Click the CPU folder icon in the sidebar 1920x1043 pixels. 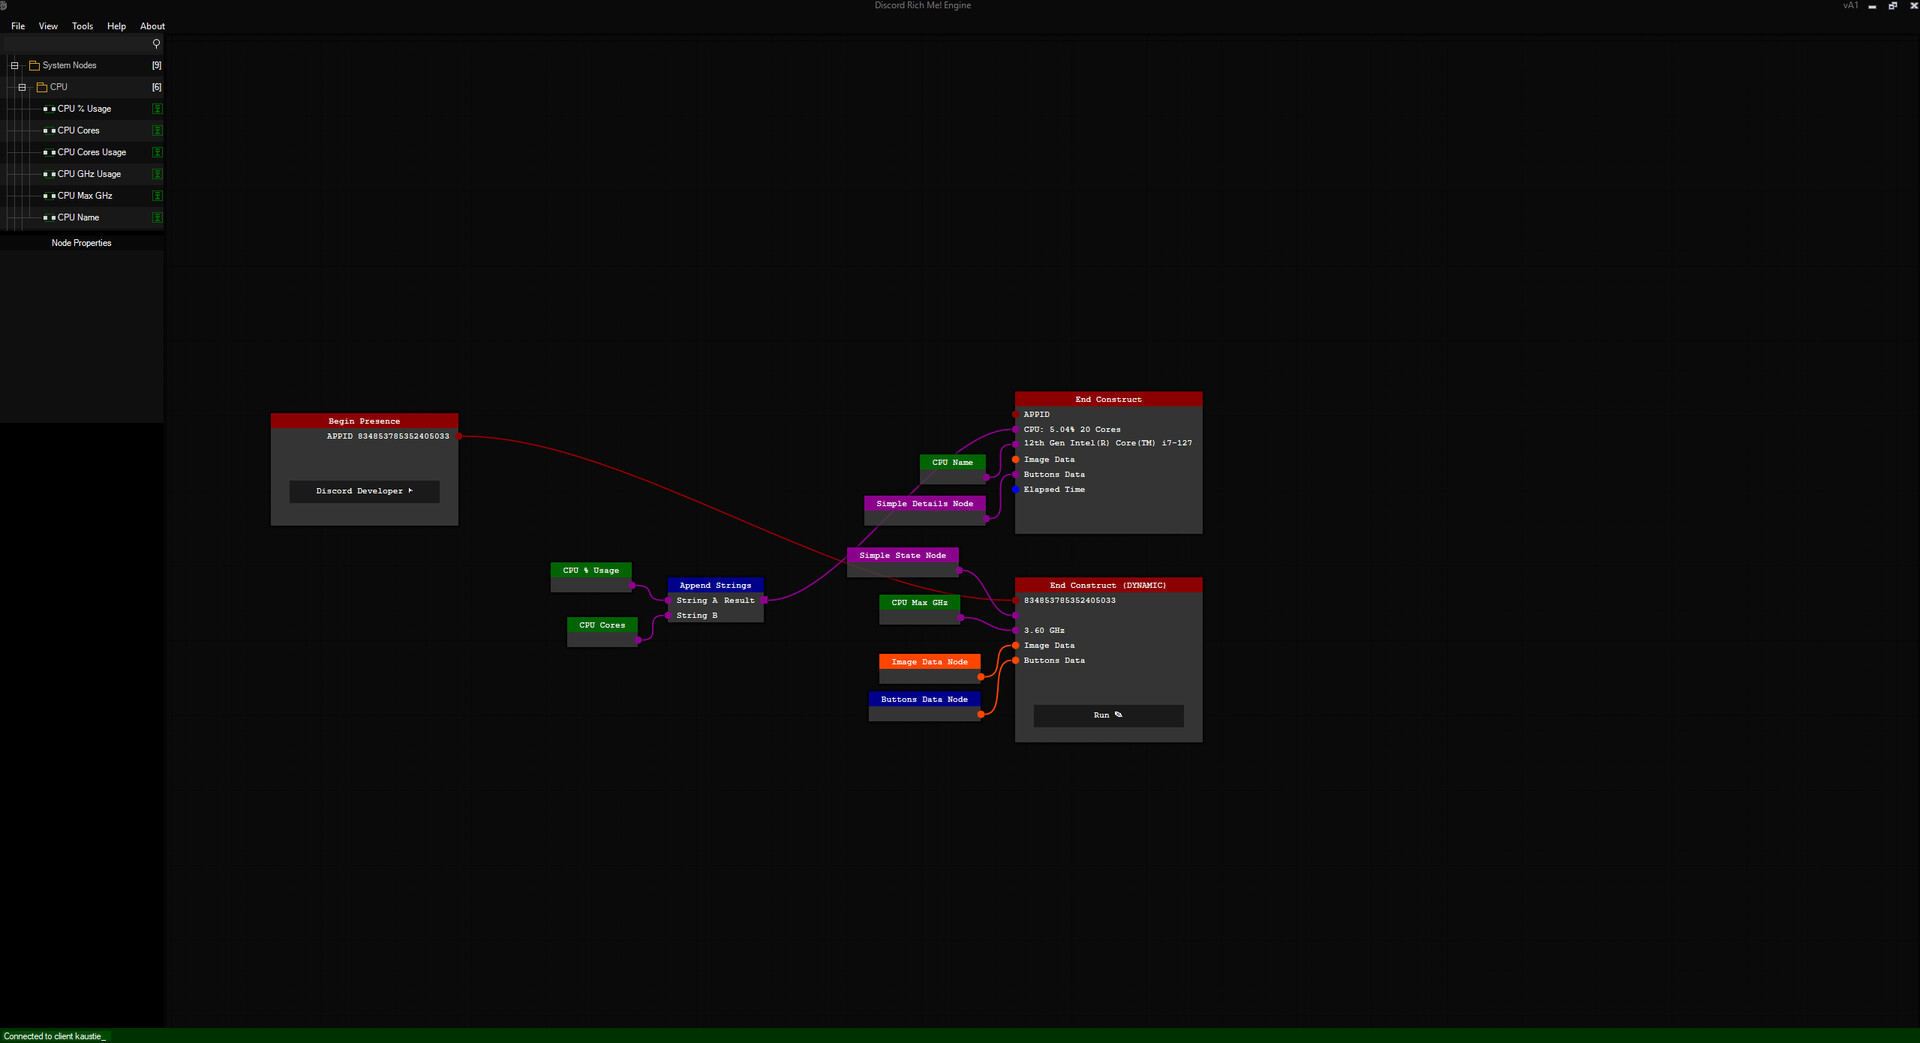click(41, 87)
